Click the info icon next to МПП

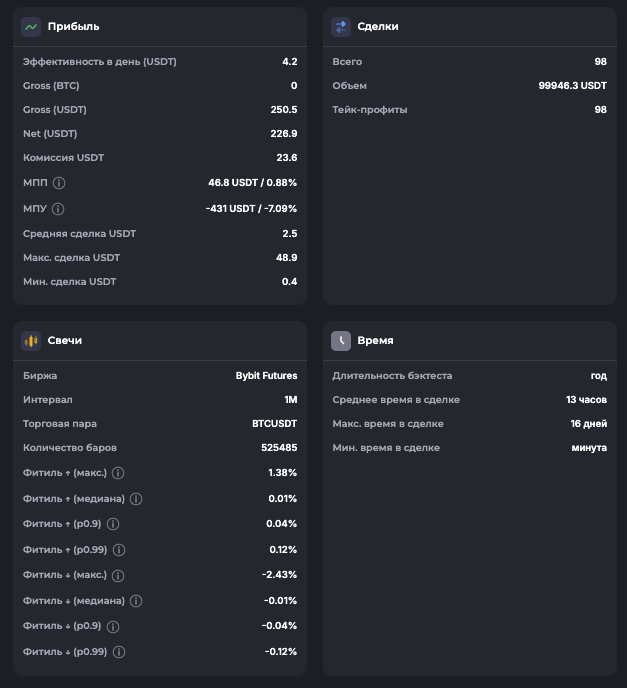tap(59, 183)
